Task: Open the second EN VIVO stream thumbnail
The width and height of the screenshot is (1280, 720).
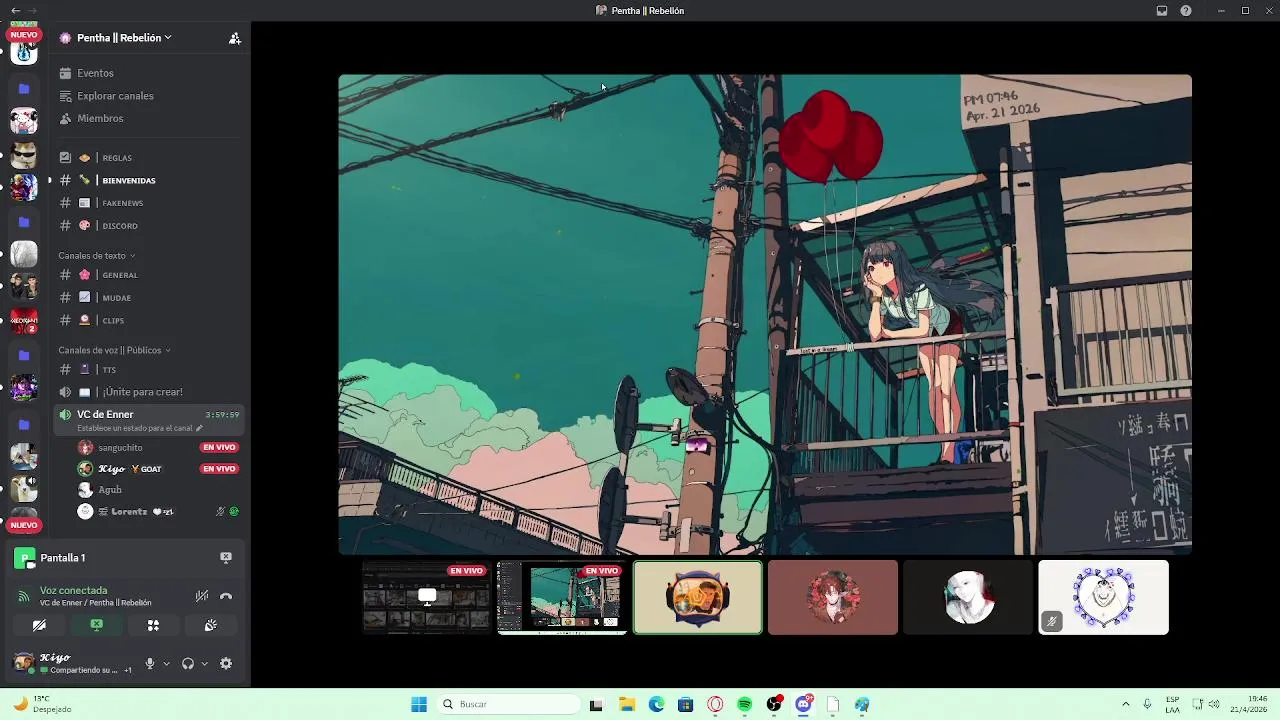Action: (562, 597)
